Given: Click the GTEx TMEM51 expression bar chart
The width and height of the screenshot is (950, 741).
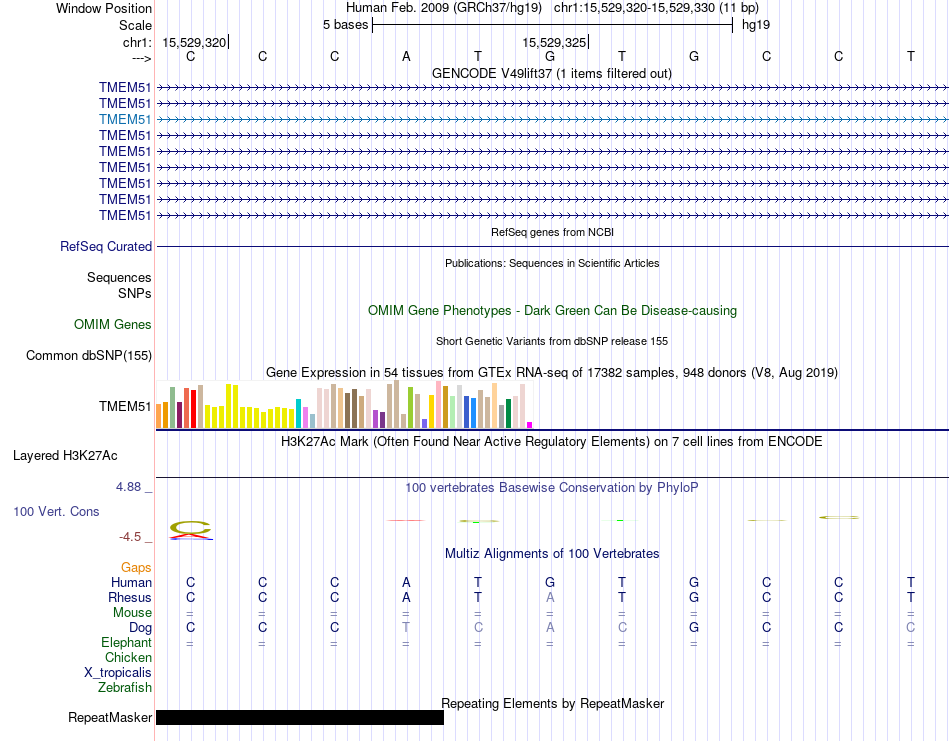Looking at the screenshot, I should point(344,405).
